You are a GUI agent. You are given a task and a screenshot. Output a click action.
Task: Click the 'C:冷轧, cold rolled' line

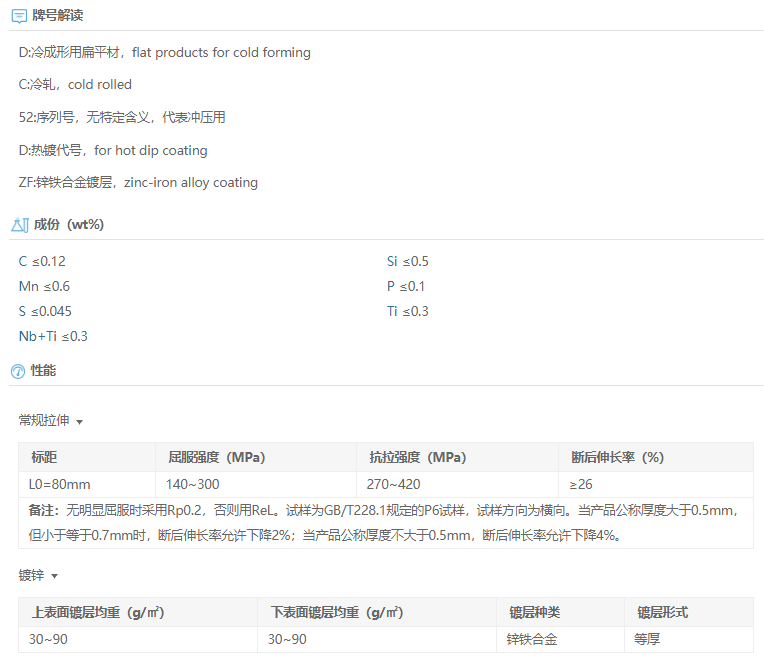pyautogui.click(x=75, y=85)
